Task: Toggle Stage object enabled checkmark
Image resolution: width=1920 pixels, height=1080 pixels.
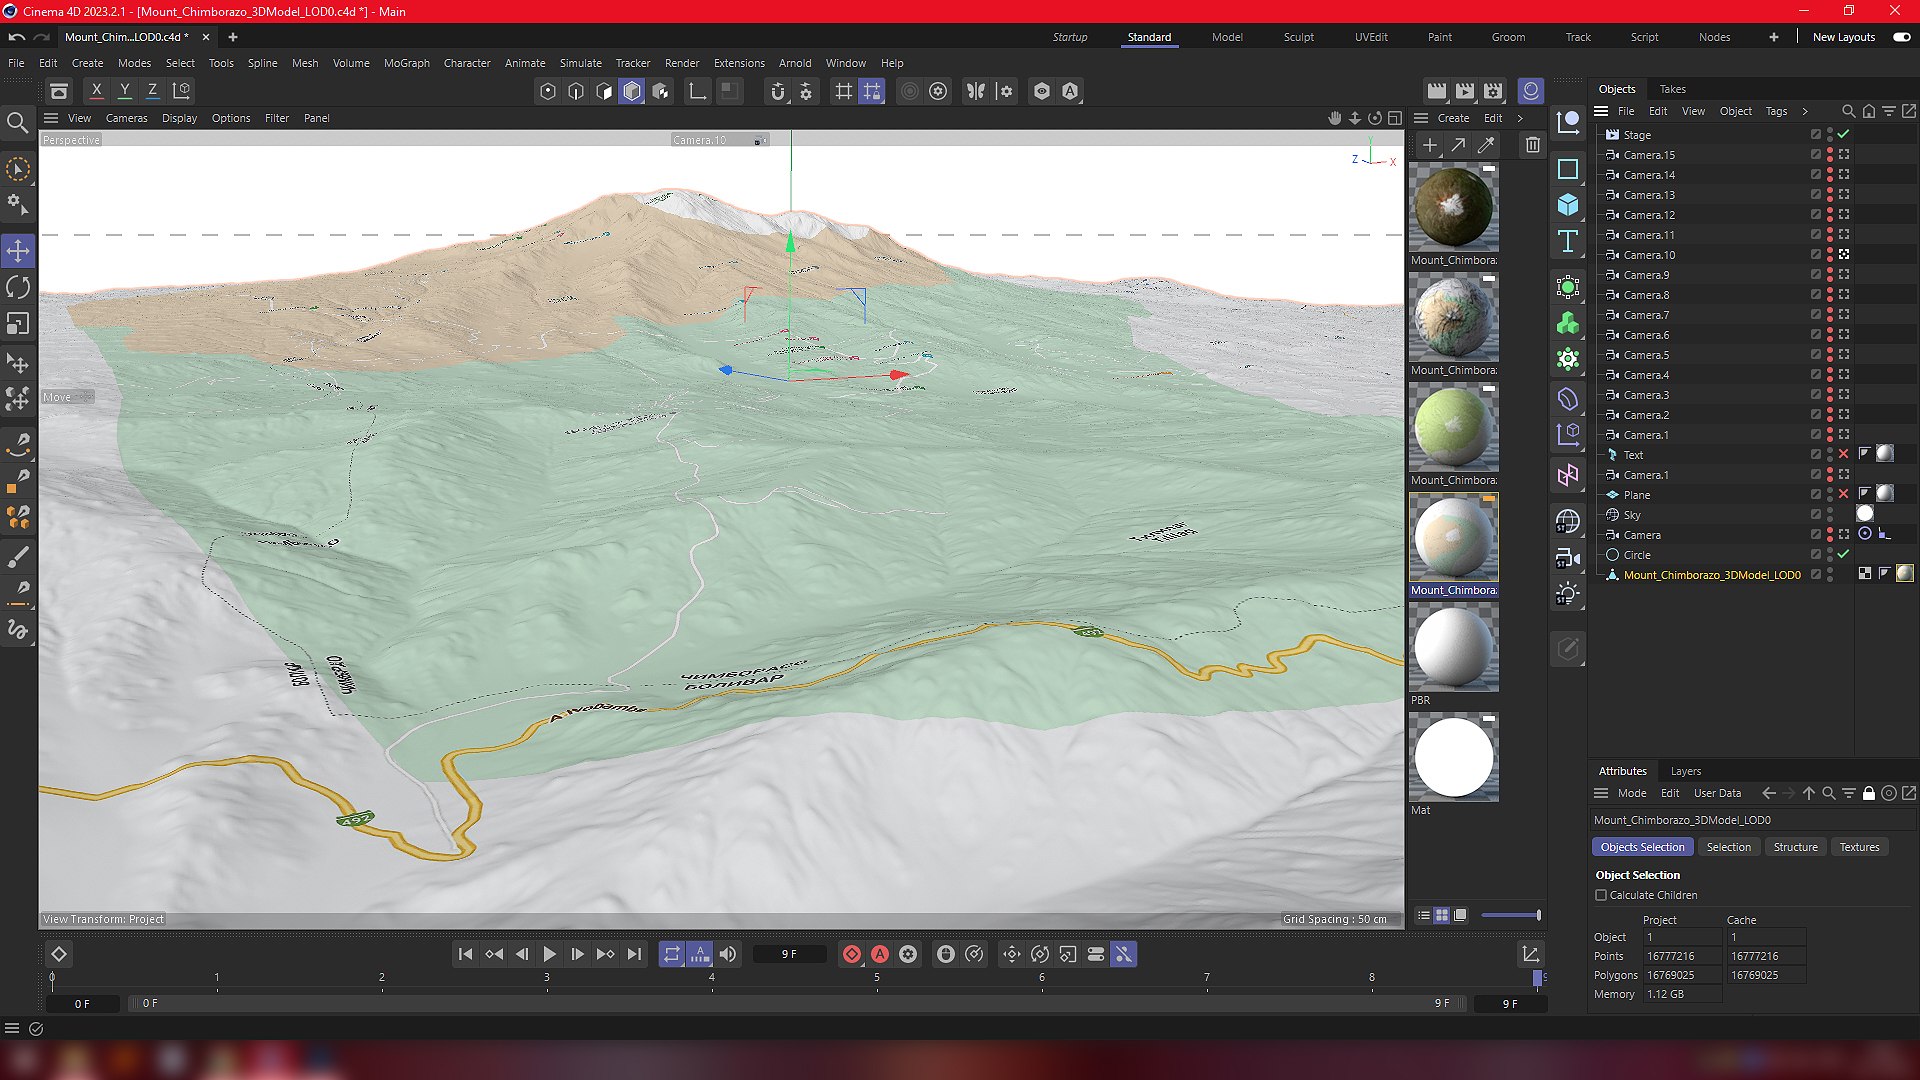Action: [x=1844, y=135]
